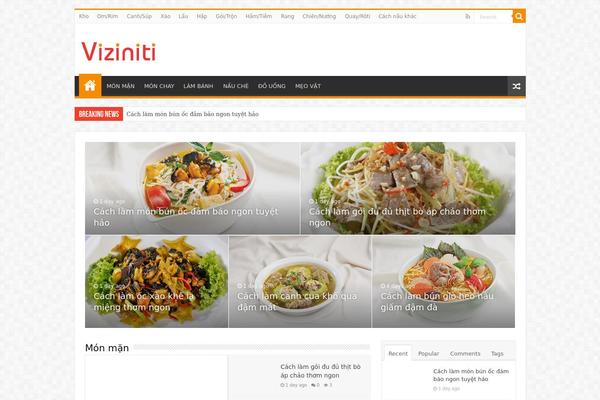Click the orange Home icon in navigation bar

[90, 85]
